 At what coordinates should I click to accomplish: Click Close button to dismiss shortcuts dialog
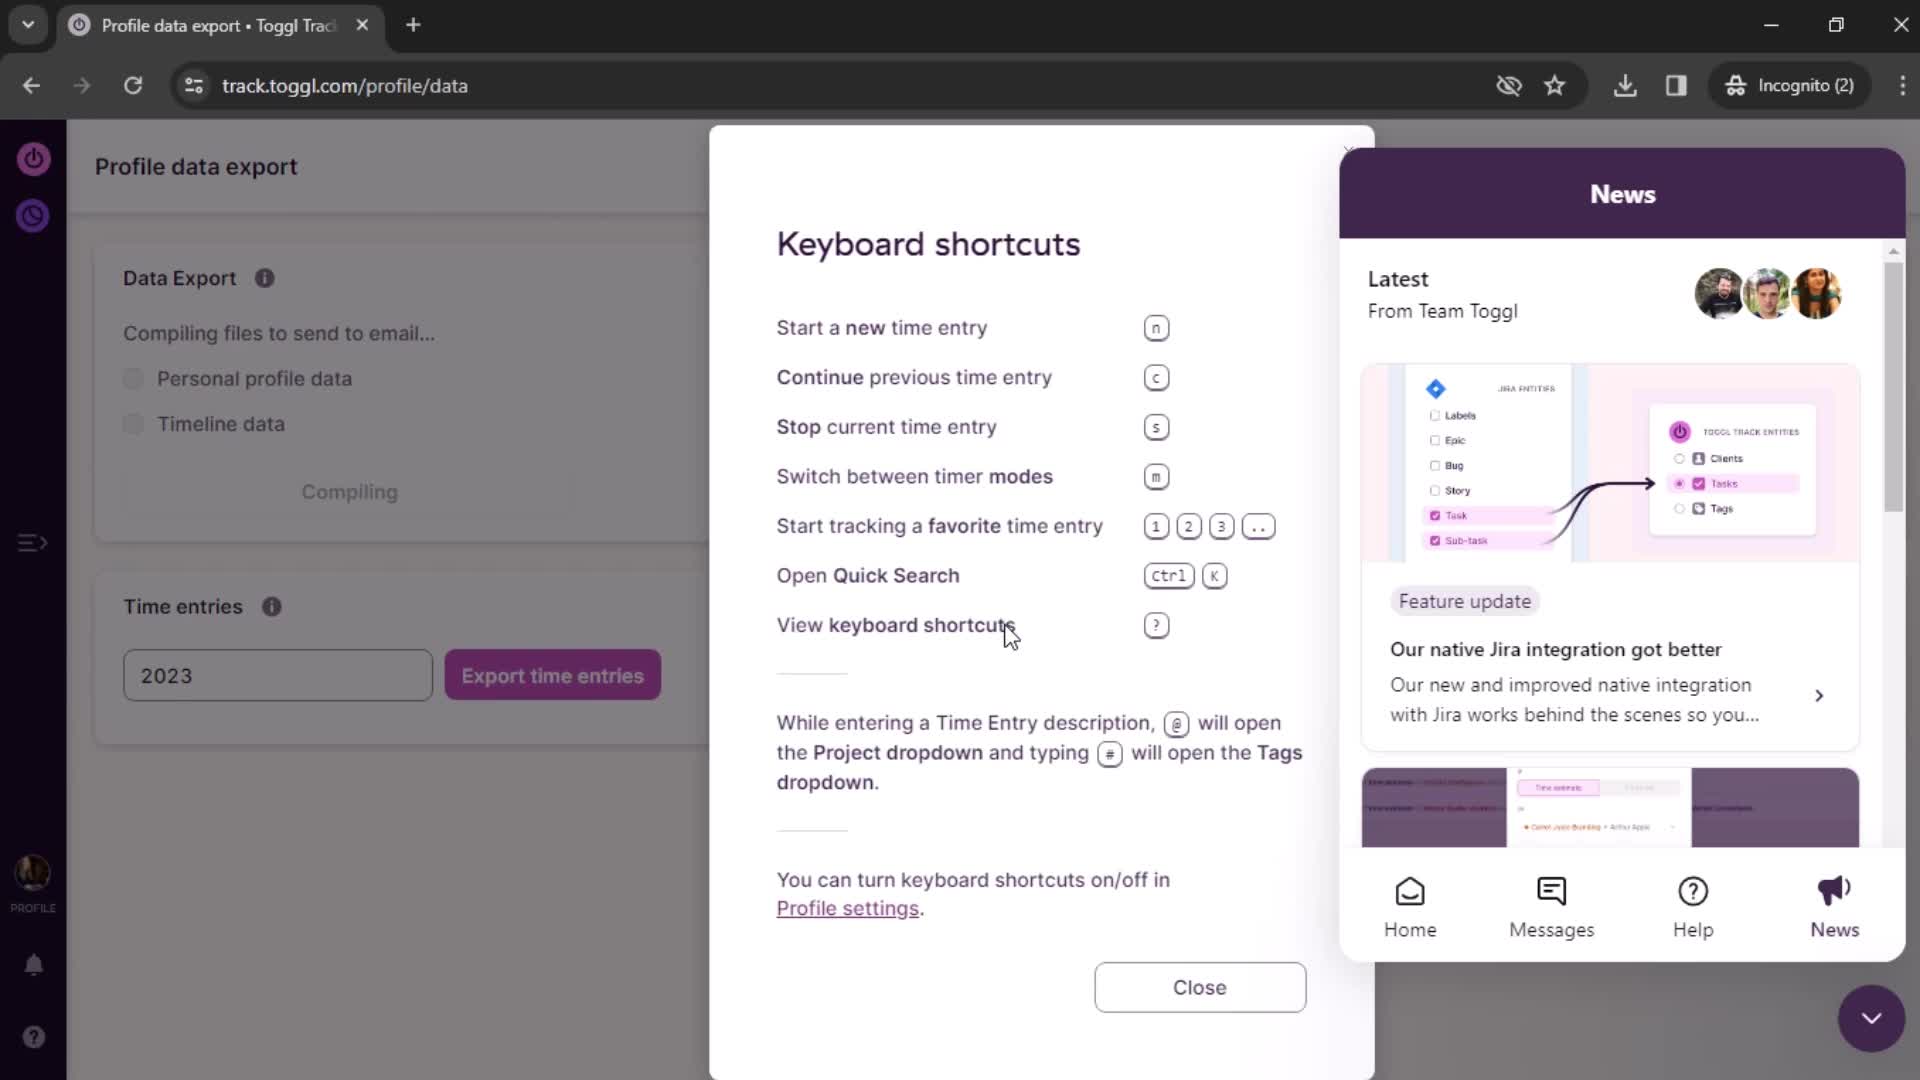pos(1201,988)
